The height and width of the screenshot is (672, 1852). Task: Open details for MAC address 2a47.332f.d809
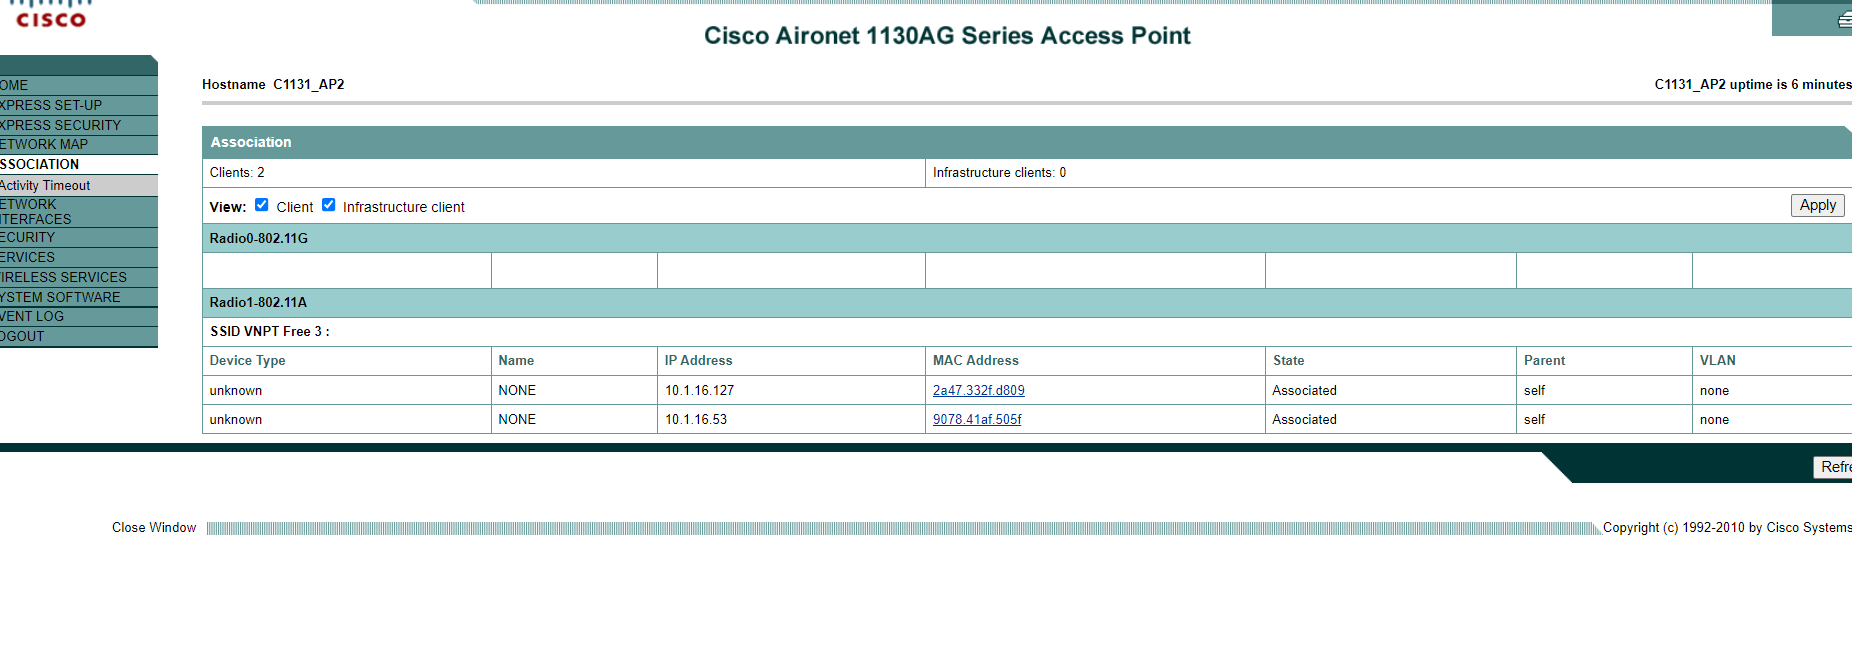[977, 390]
